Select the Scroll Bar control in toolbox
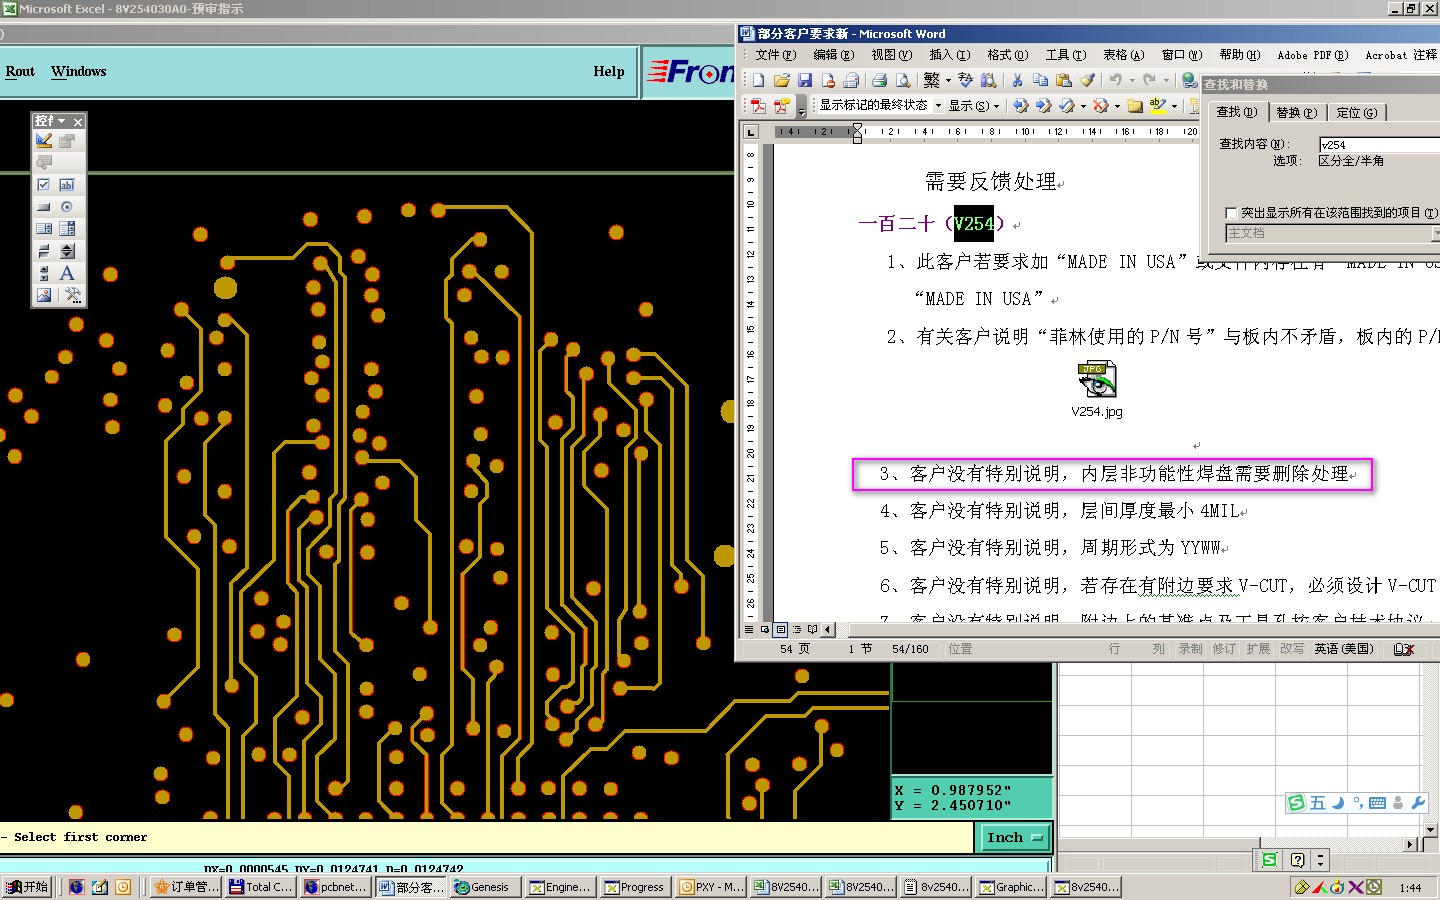Image resolution: width=1440 pixels, height=900 pixels. click(44, 273)
